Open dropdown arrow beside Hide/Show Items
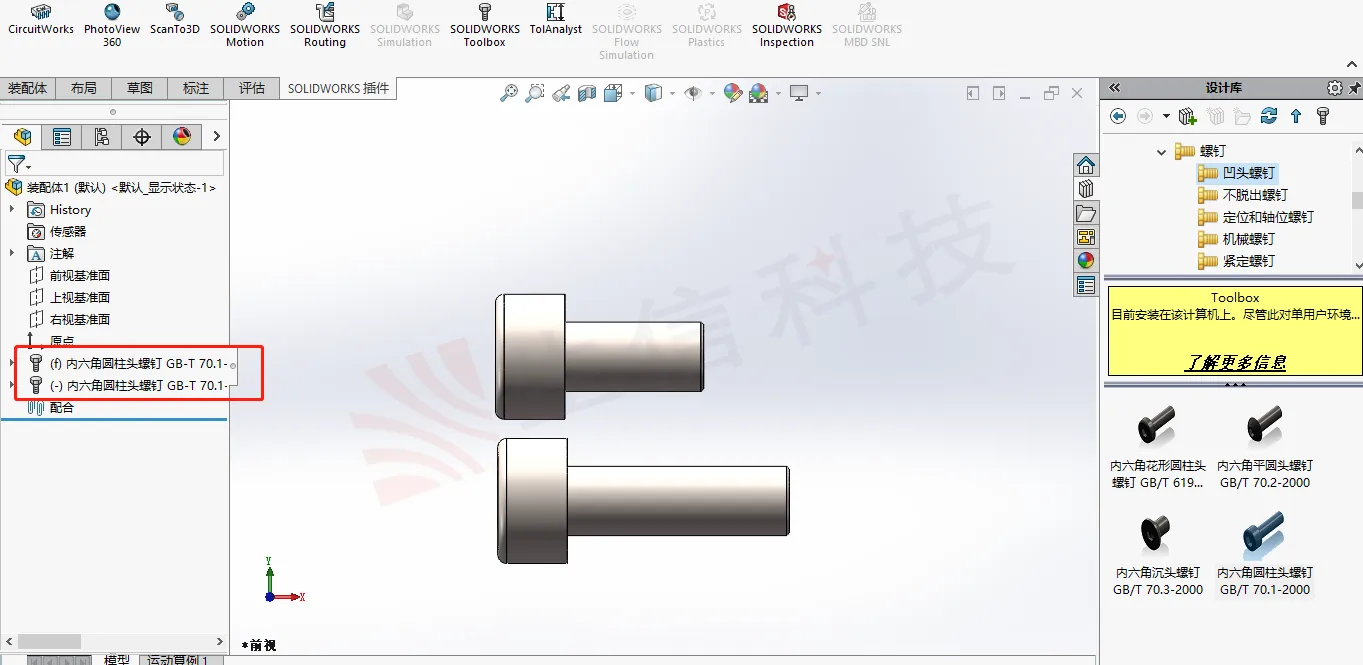Viewport: 1363px width, 665px height. 712,93
